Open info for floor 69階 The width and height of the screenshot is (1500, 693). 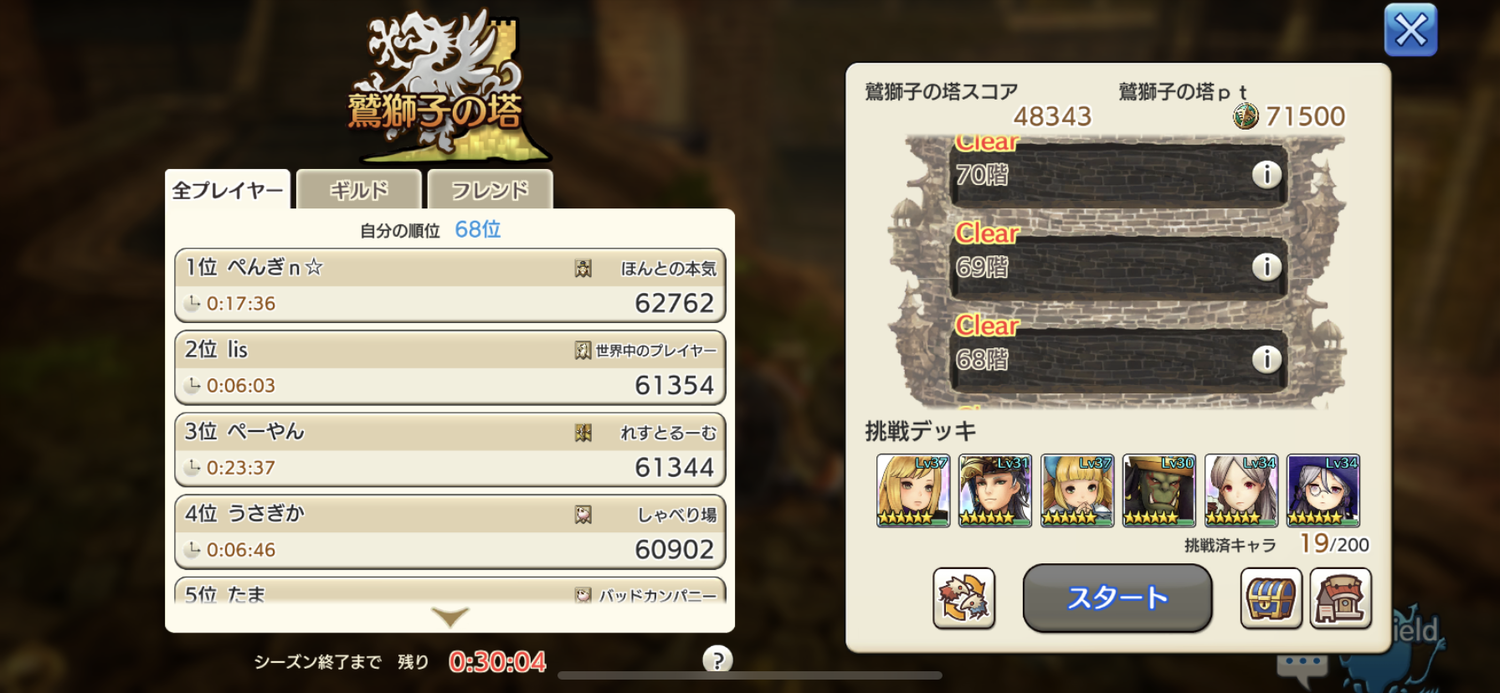click(x=1266, y=267)
